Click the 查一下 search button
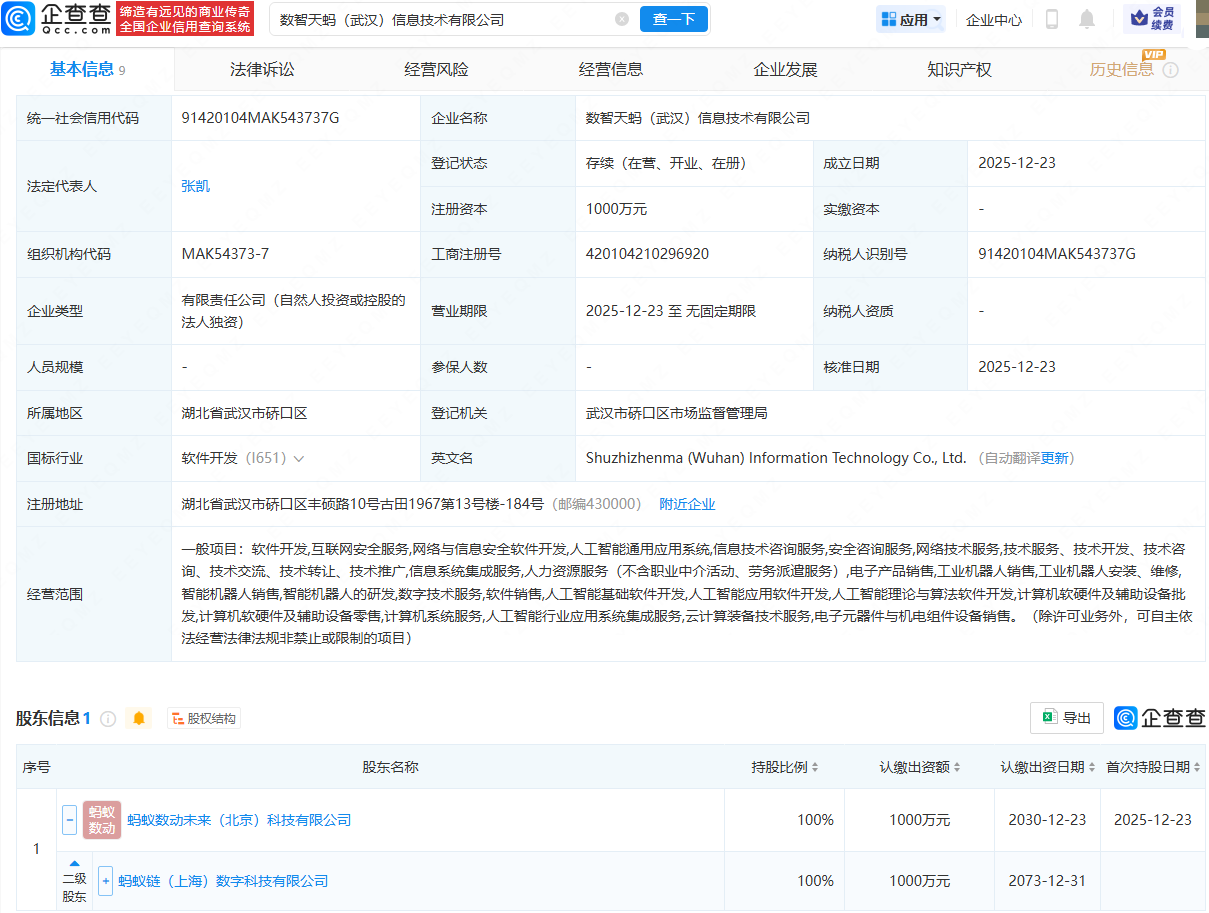The height and width of the screenshot is (913, 1209). 674,19
